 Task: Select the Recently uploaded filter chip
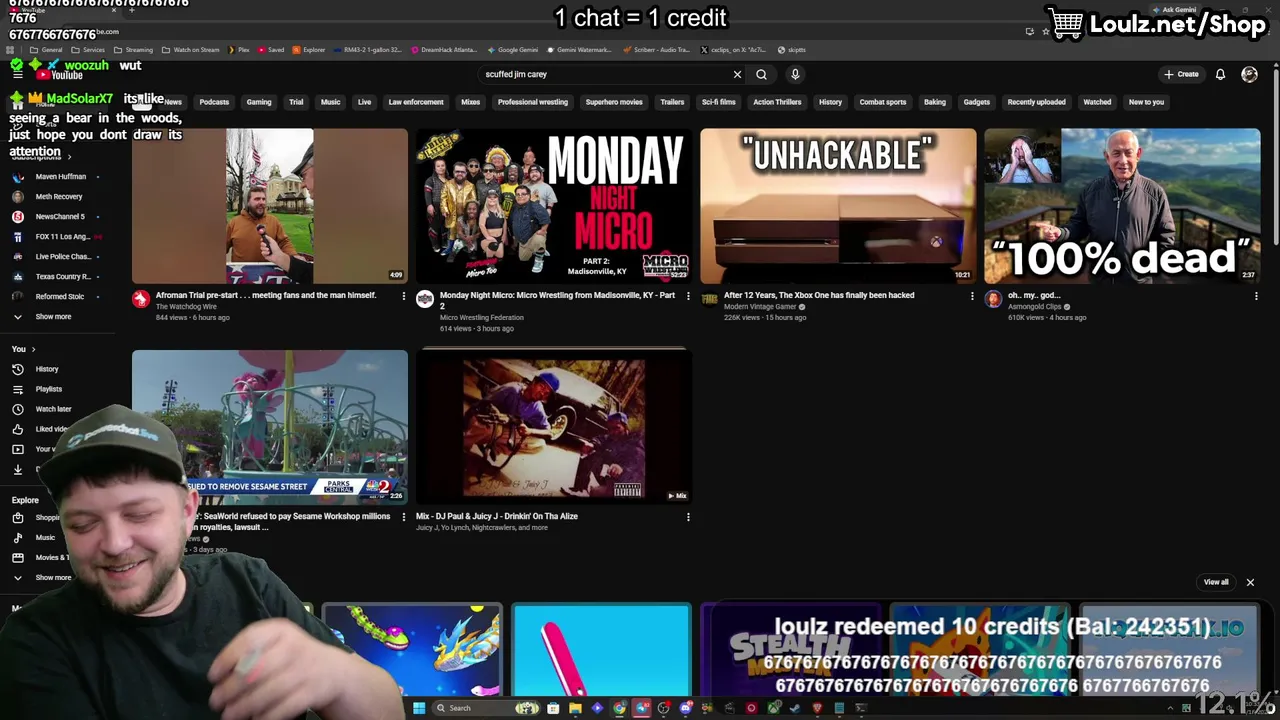point(1036,102)
